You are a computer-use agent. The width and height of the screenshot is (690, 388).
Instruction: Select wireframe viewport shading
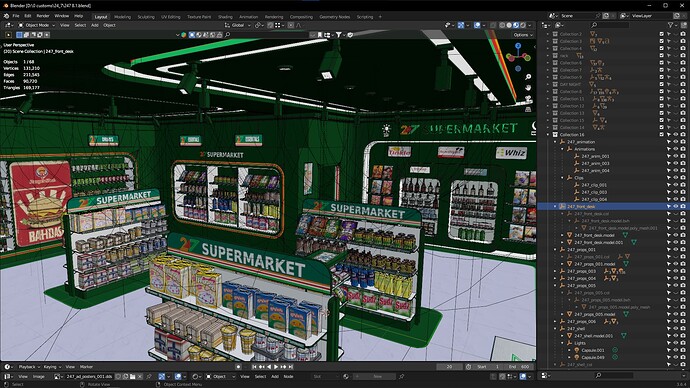point(502,25)
